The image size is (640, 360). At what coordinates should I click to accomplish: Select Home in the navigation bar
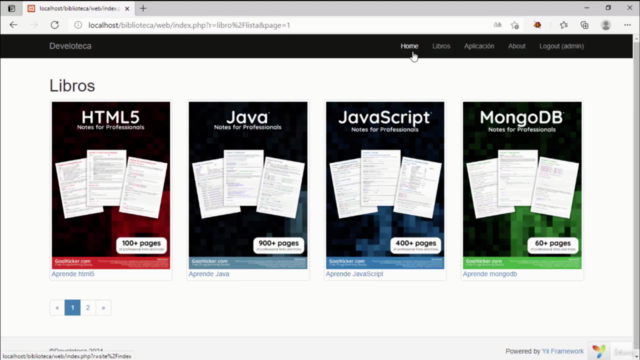[409, 46]
